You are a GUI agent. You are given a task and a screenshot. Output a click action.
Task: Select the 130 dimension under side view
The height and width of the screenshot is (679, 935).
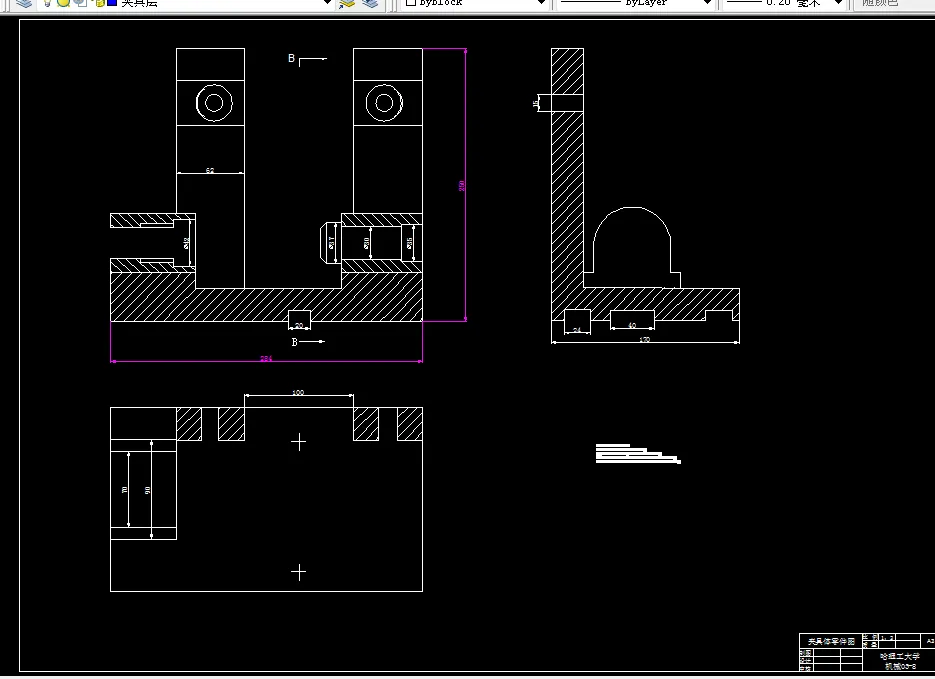pyautogui.click(x=645, y=339)
